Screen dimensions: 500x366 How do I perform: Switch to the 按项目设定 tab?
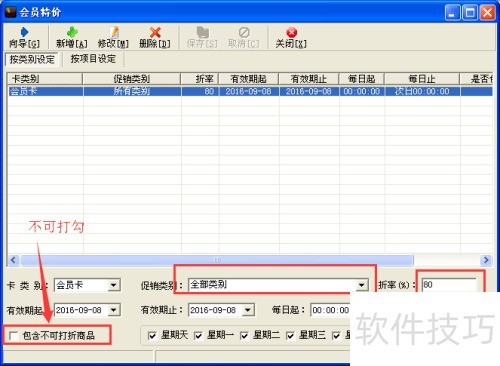(x=93, y=59)
